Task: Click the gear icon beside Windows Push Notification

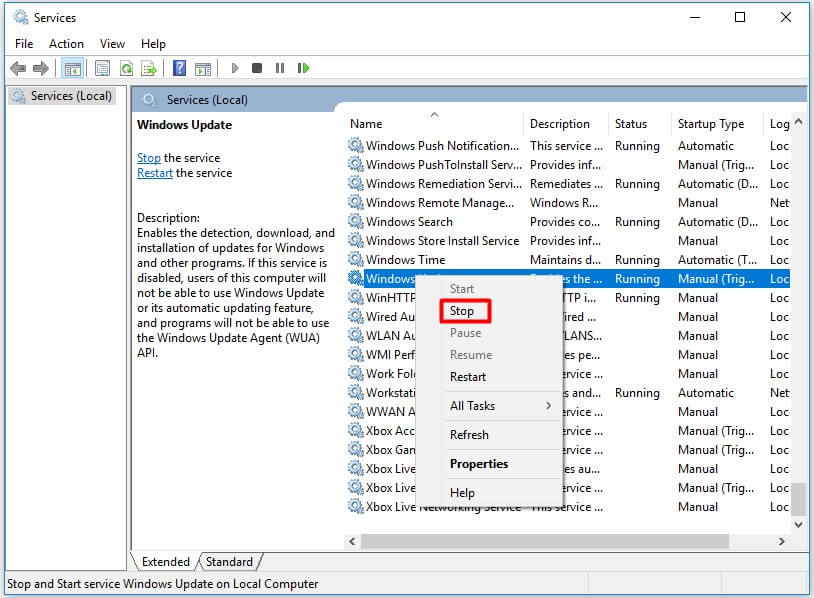Action: pyautogui.click(x=356, y=145)
